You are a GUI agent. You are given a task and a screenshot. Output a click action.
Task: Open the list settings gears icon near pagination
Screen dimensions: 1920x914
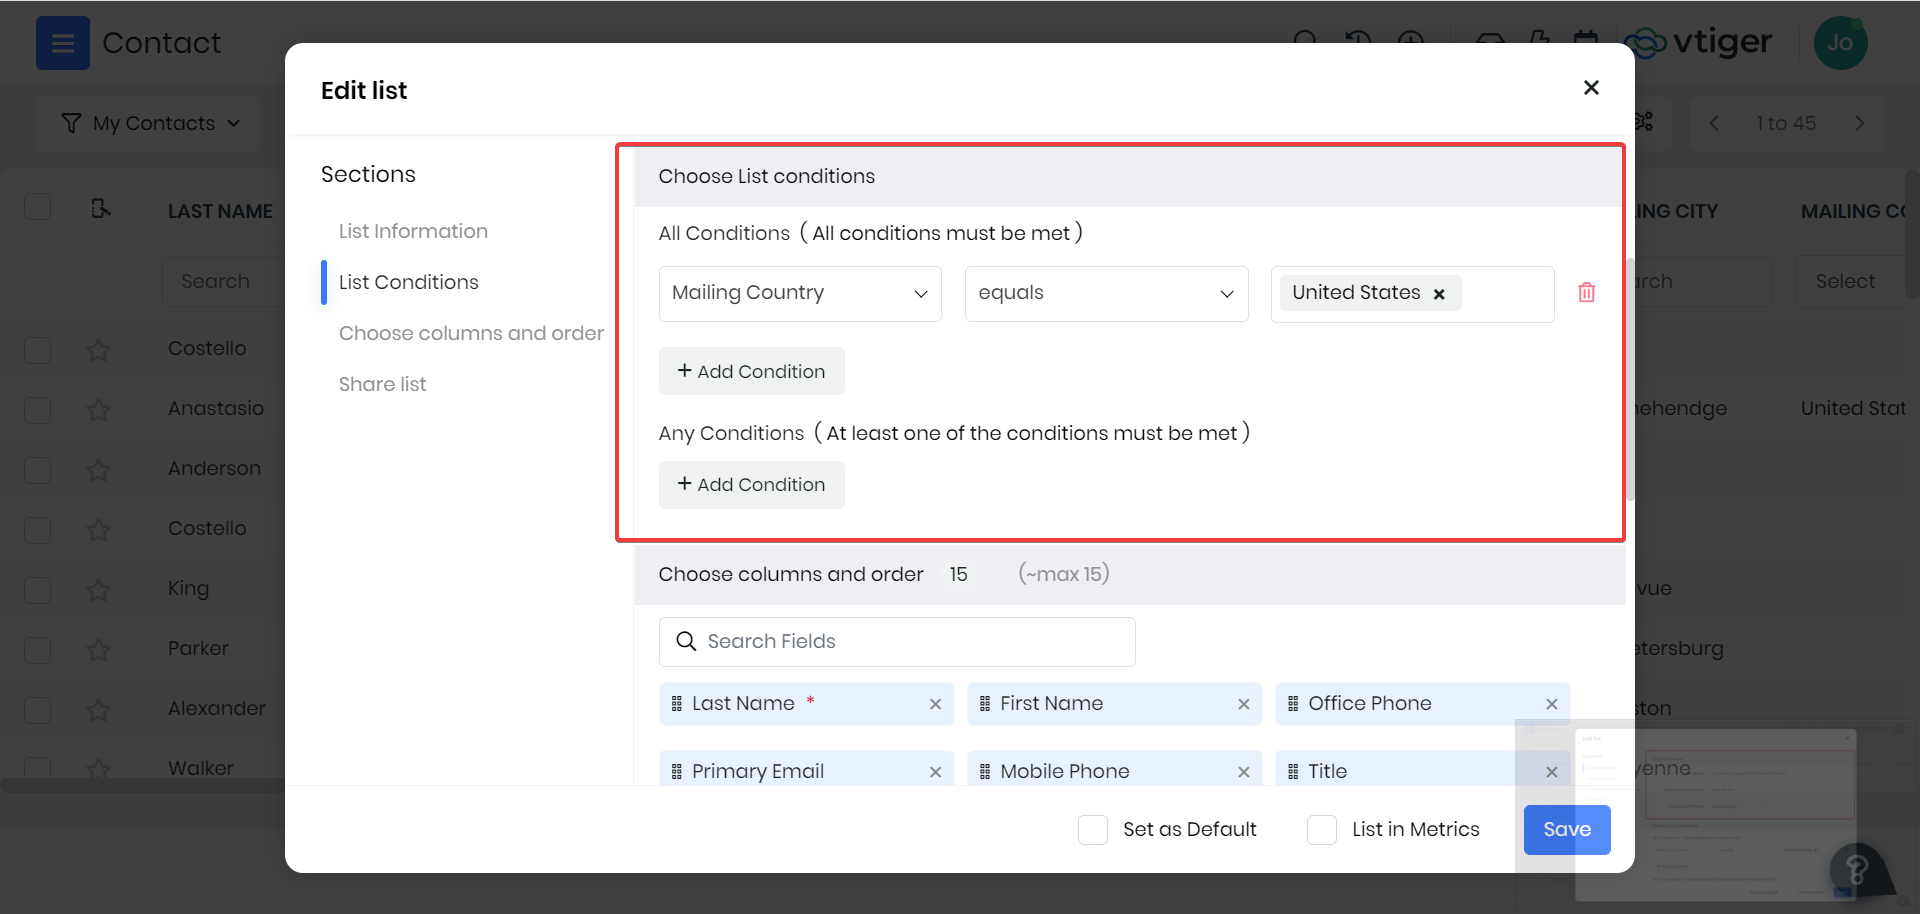point(1642,122)
